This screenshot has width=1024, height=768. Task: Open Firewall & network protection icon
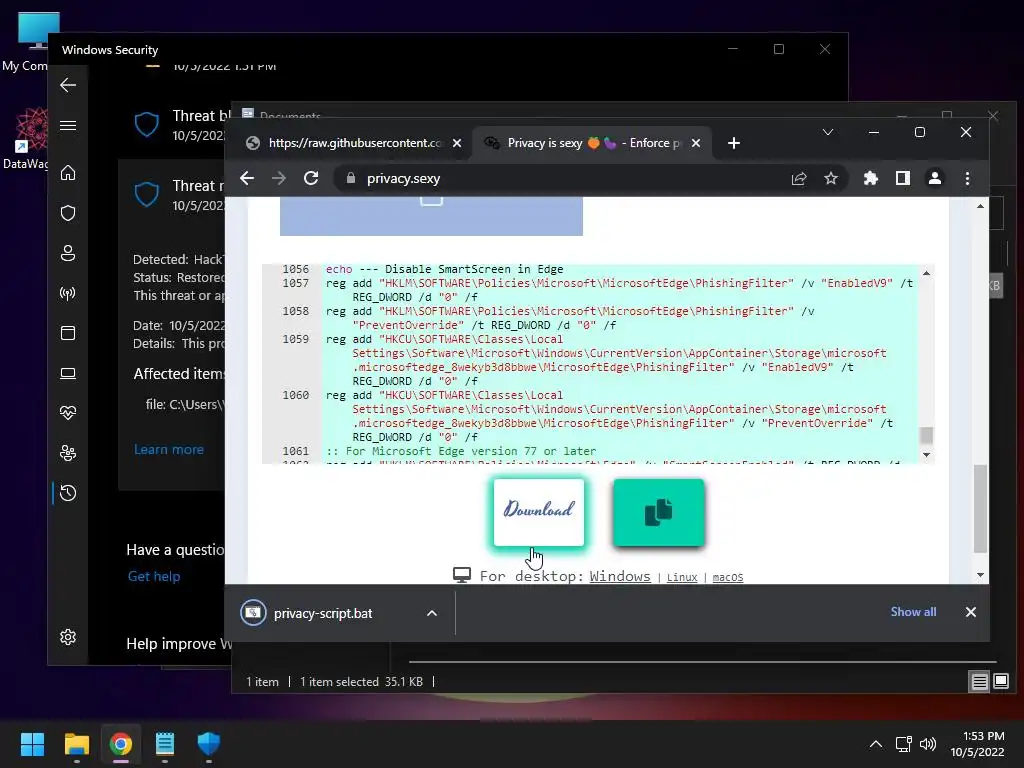[68, 293]
